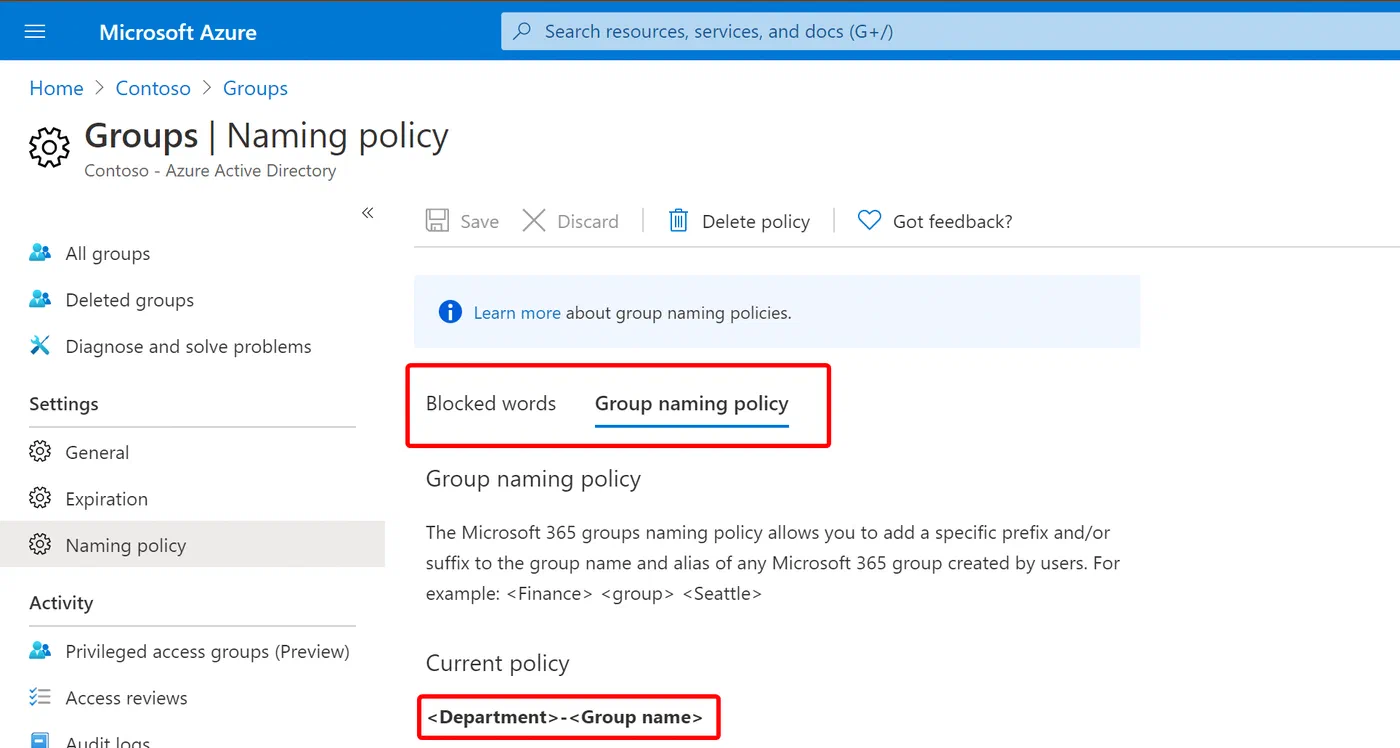Click the General gear icon
The height and width of the screenshot is (748, 1400).
[x=40, y=451]
